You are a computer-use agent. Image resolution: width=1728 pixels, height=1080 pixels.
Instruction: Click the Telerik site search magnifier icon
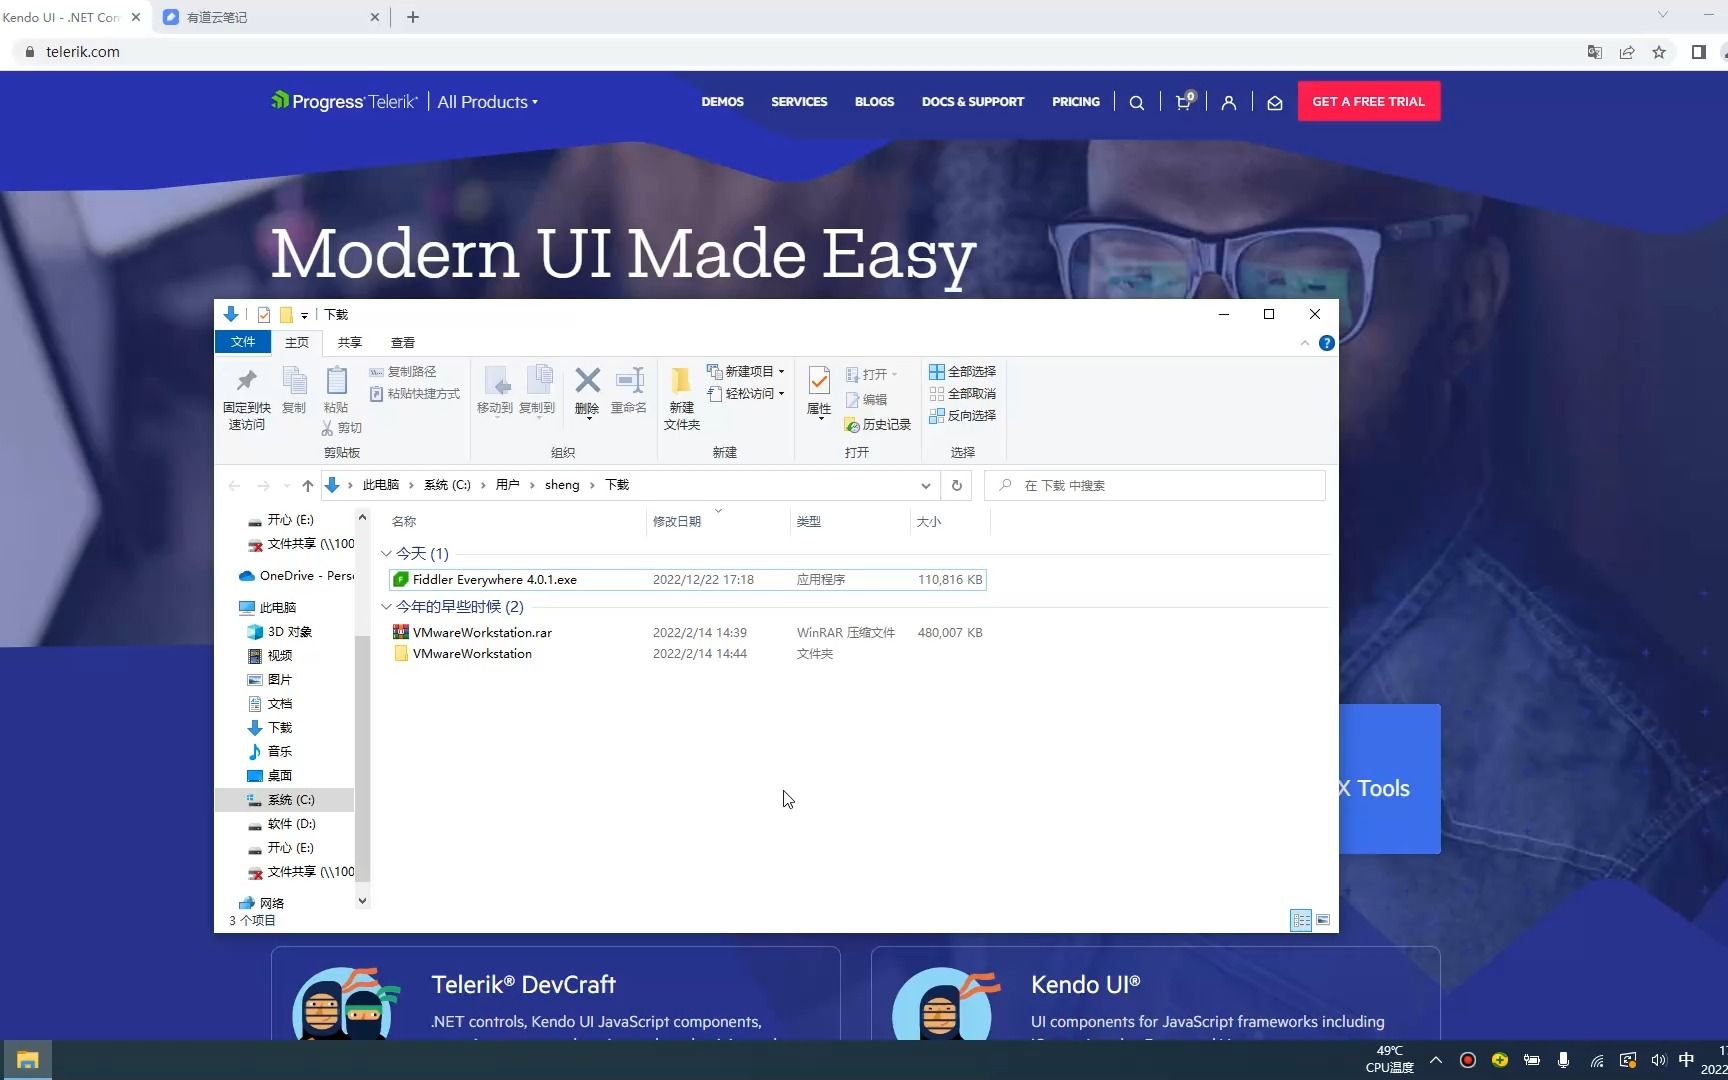(x=1137, y=102)
